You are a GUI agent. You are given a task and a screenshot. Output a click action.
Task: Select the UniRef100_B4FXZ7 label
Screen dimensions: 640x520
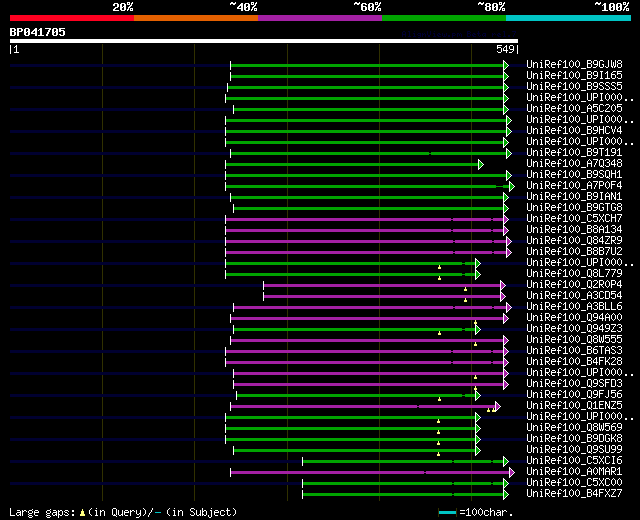tap(574, 493)
